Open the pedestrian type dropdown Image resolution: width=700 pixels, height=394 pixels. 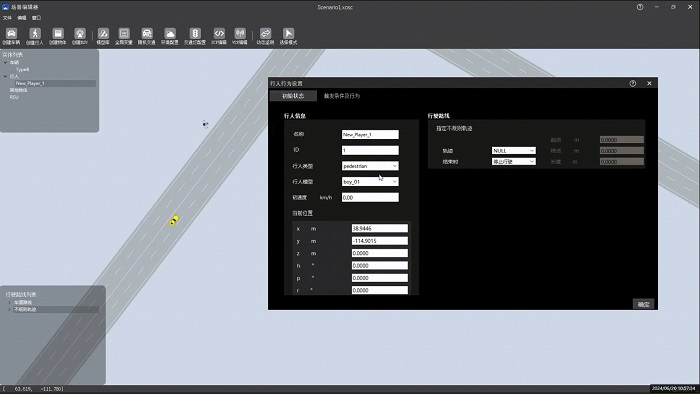pos(370,166)
